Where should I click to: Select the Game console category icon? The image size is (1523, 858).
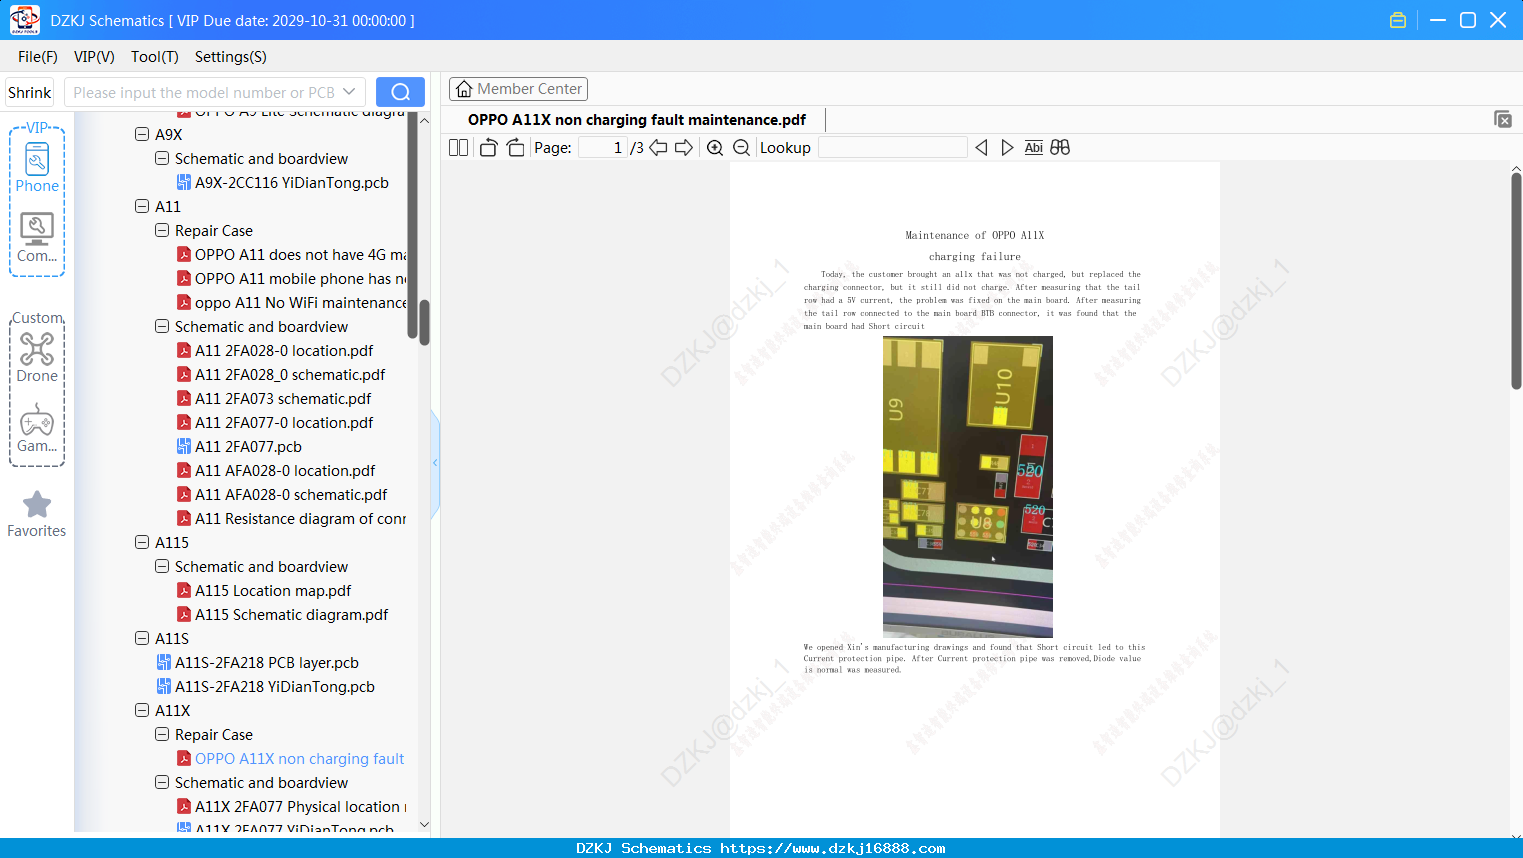click(37, 428)
